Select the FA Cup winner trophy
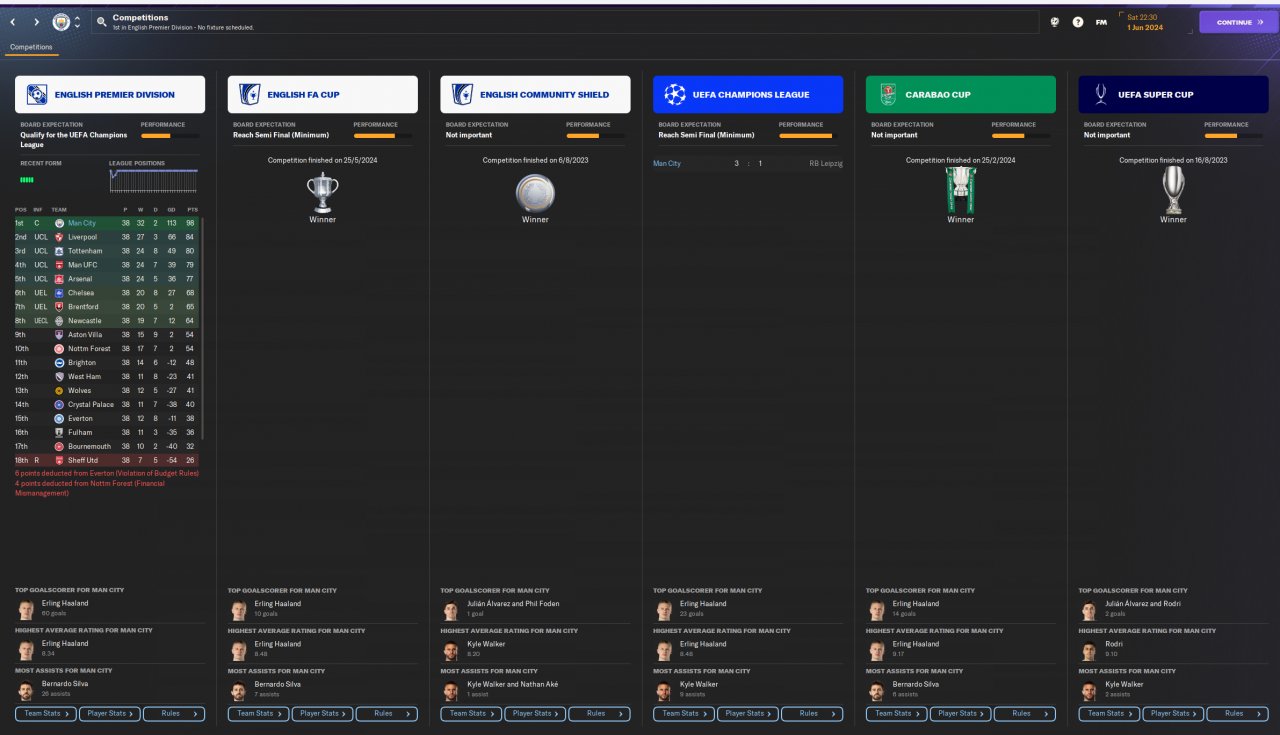This screenshot has width=1280, height=735. pos(322,192)
